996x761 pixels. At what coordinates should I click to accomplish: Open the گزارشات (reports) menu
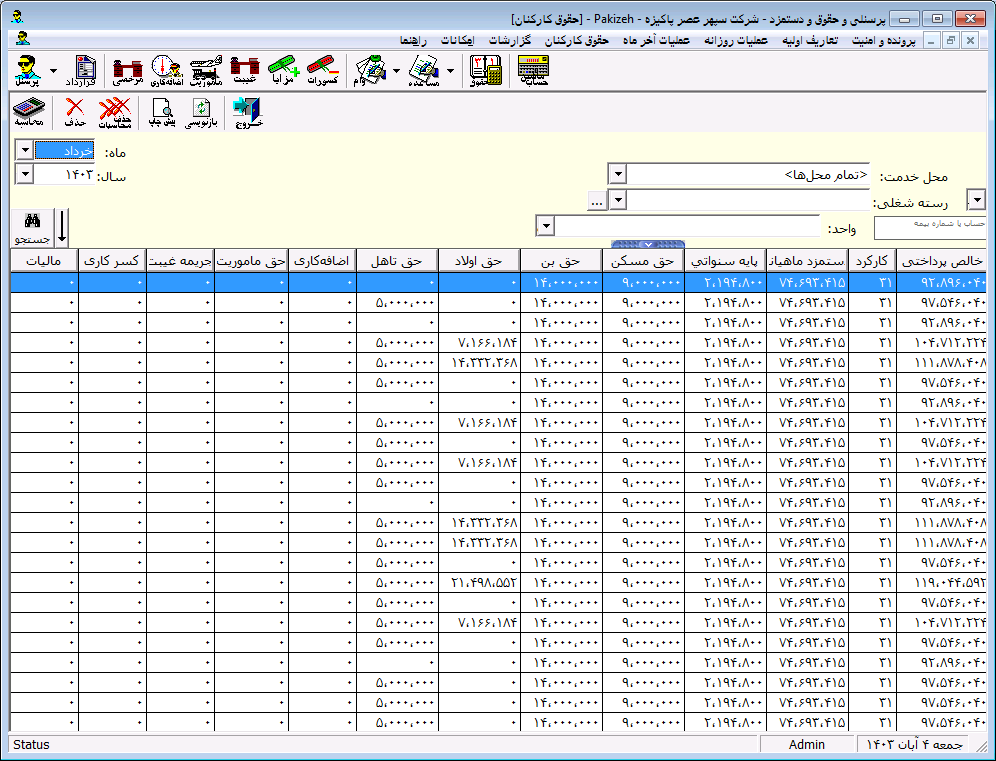(x=509, y=41)
